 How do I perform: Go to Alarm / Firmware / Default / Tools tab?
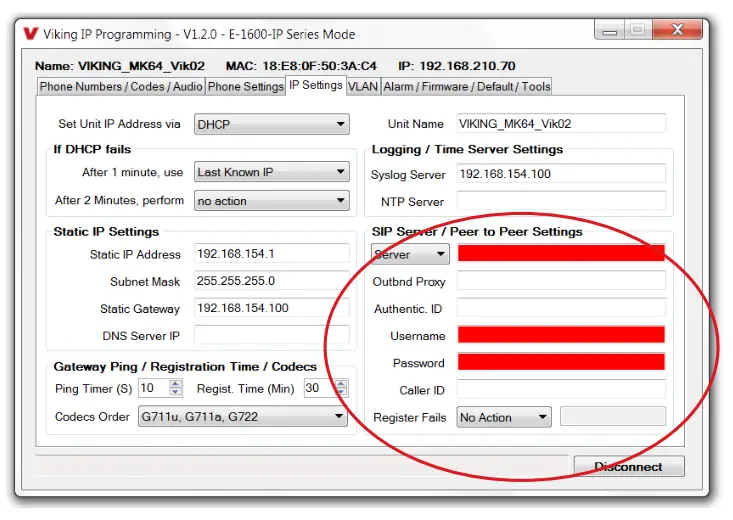pyautogui.click(x=467, y=87)
